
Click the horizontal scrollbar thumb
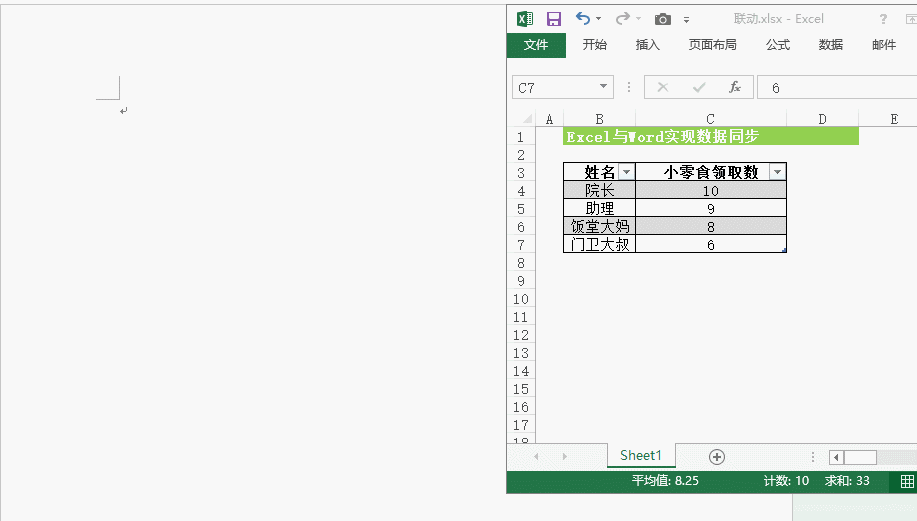(860, 457)
